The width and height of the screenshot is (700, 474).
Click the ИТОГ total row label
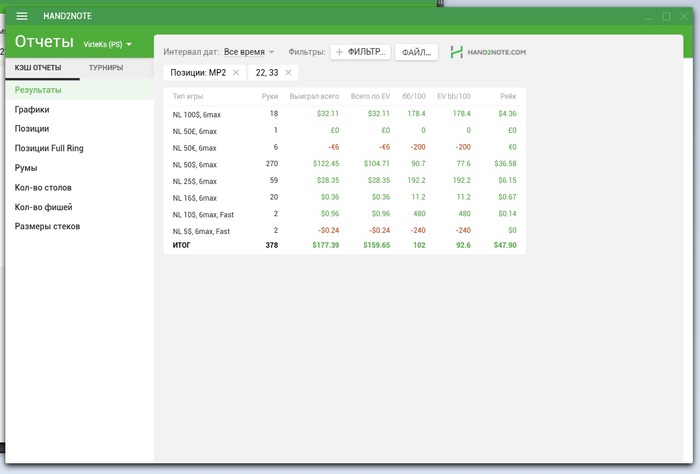[x=182, y=245]
